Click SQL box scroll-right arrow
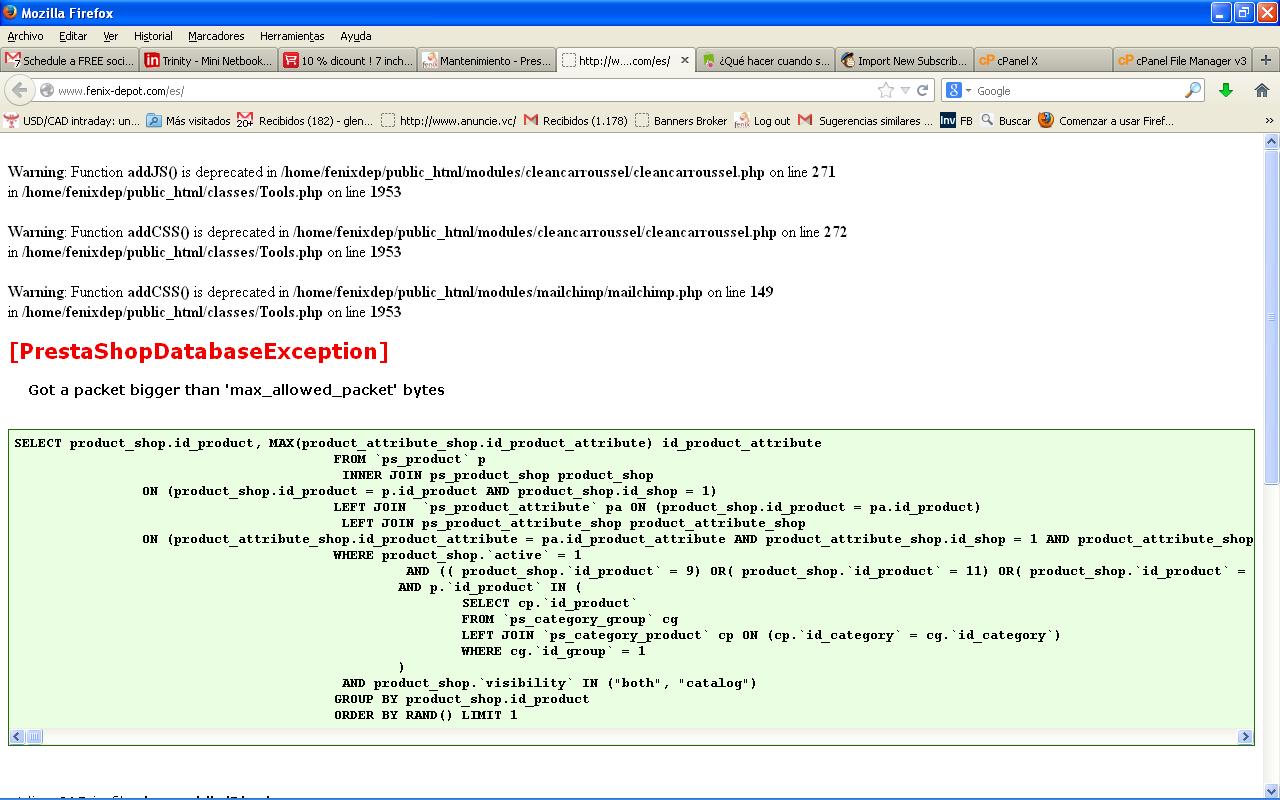1280x800 pixels. tap(1245, 737)
